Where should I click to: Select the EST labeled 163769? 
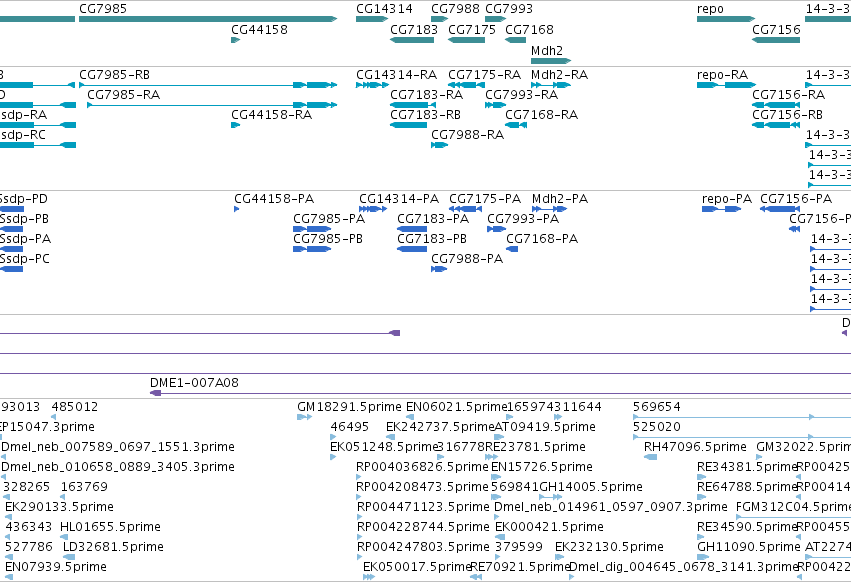tap(84, 487)
